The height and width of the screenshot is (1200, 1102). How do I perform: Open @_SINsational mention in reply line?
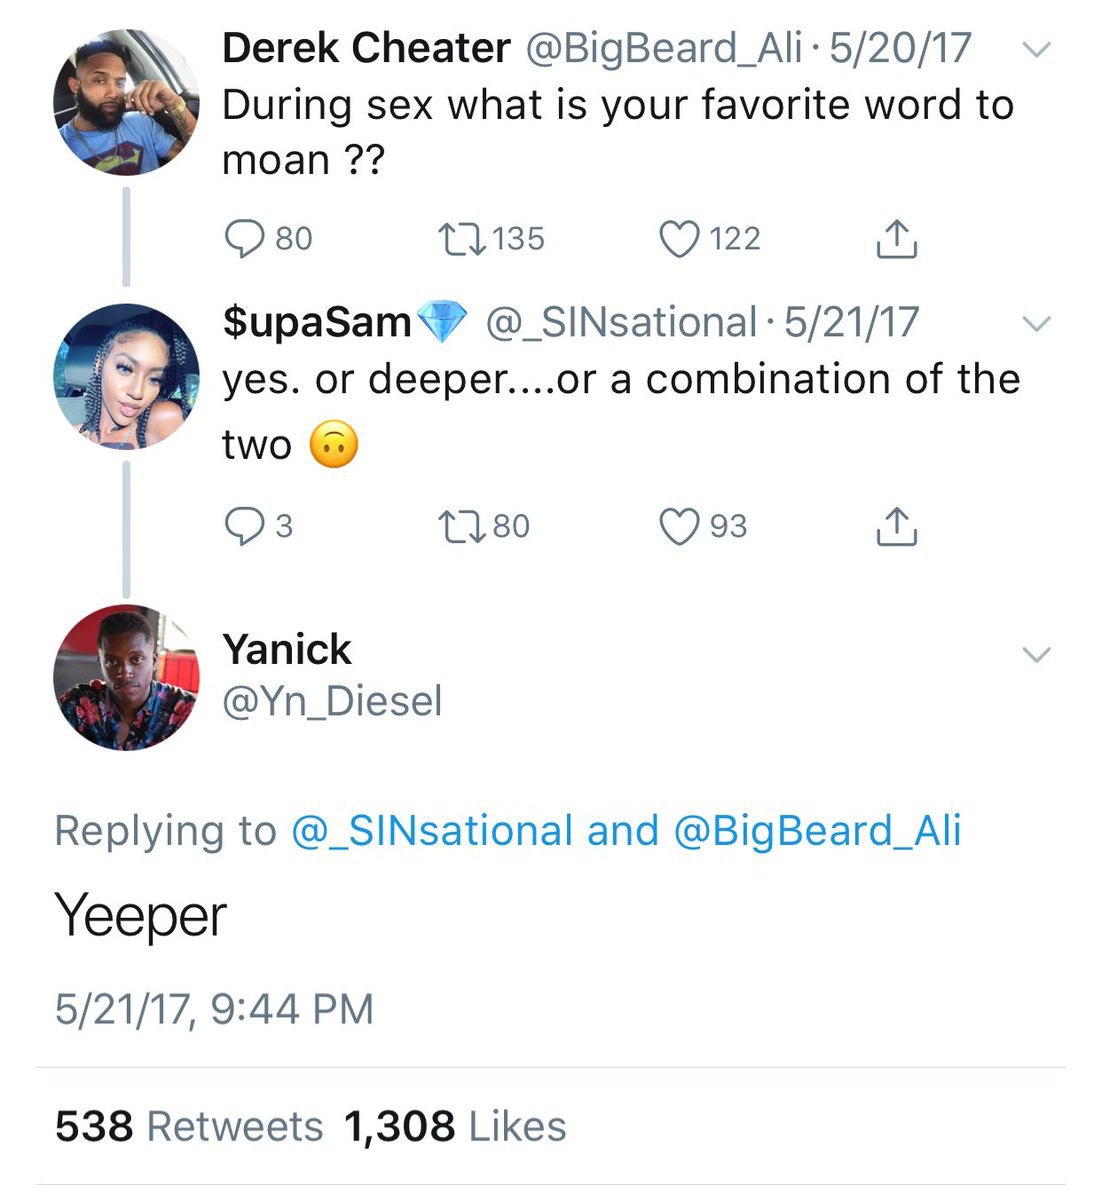(431, 831)
